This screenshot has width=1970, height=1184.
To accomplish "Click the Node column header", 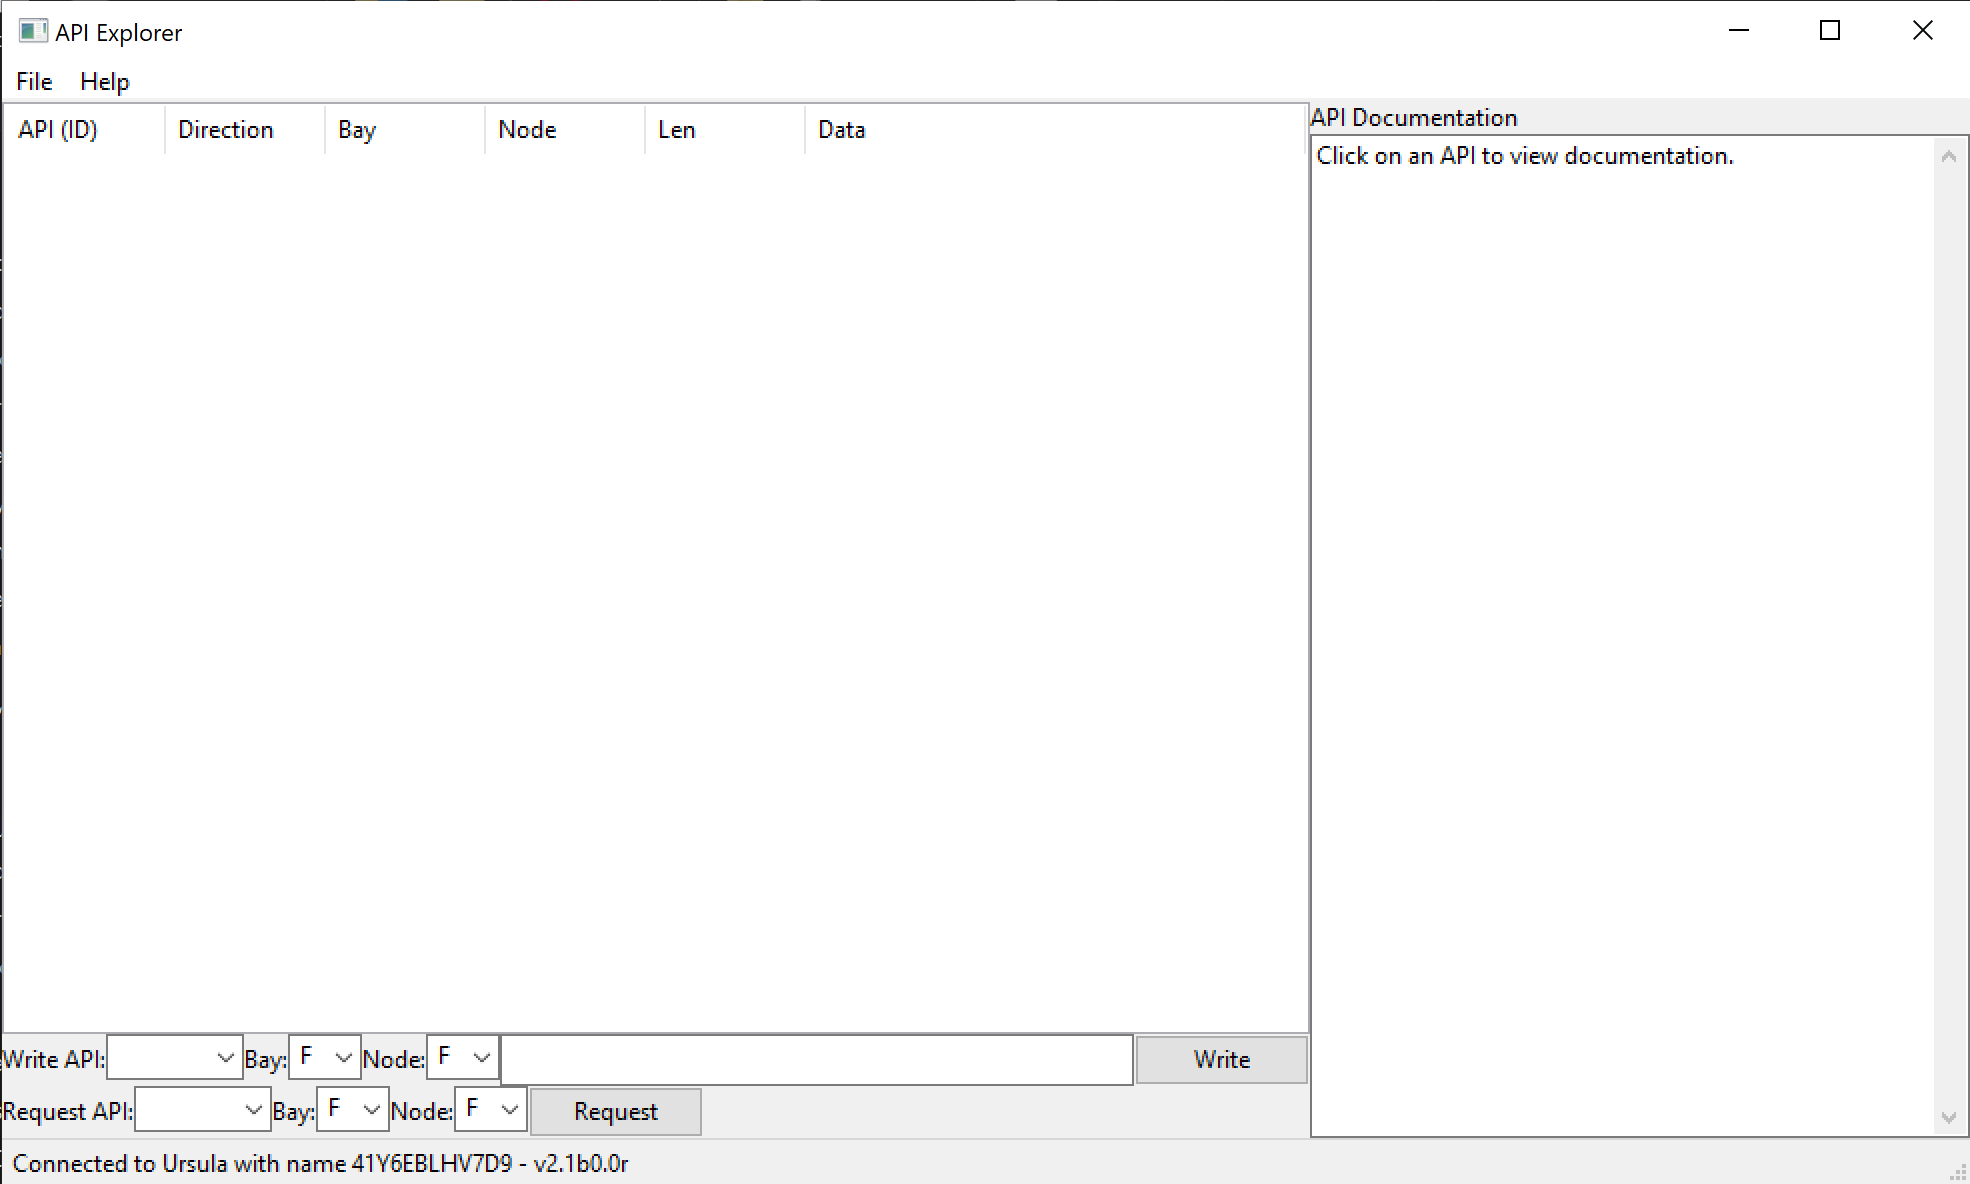I will (x=527, y=129).
